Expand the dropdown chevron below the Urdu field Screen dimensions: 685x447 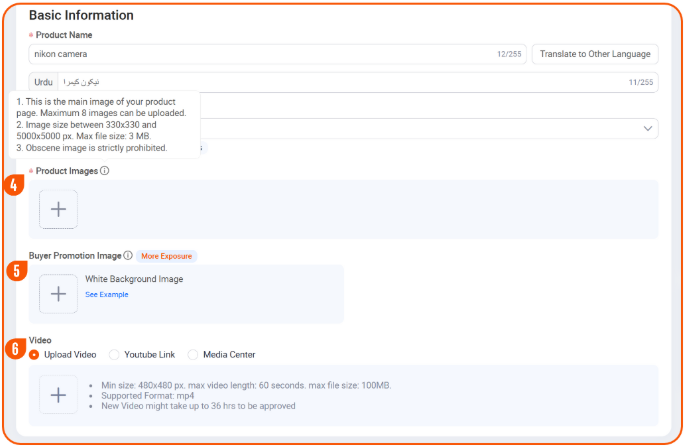pyautogui.click(x=648, y=128)
